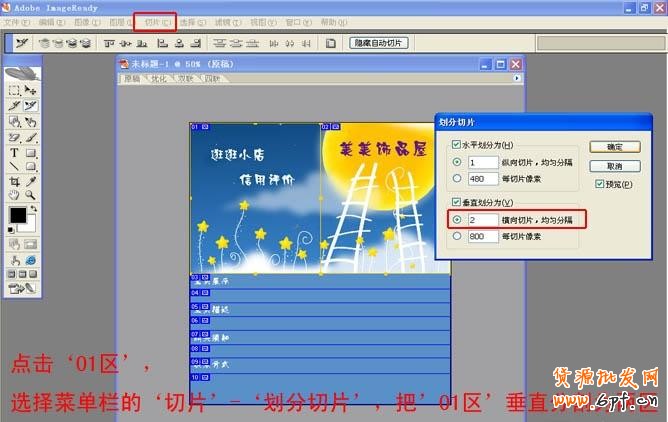Open the 切片 menu

pyautogui.click(x=154, y=21)
